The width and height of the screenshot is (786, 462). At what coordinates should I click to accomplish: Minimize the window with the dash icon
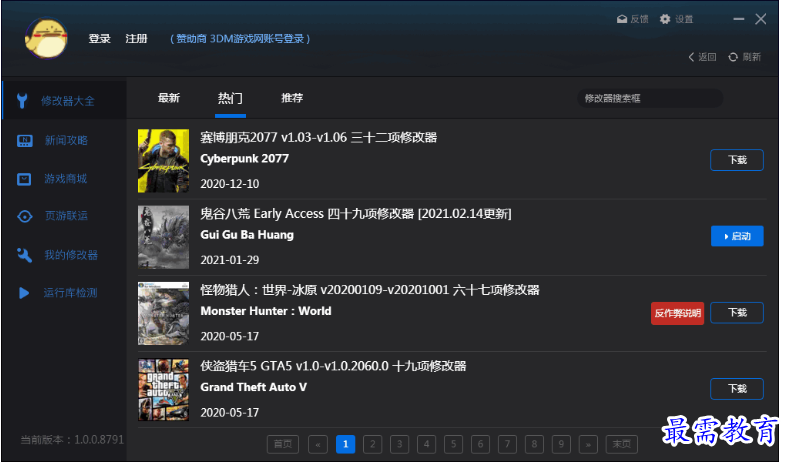point(738,19)
